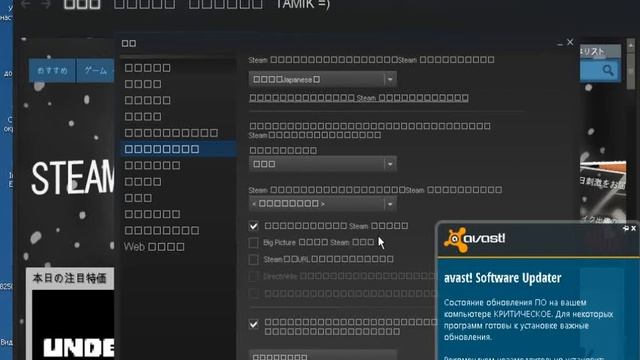The width and height of the screenshot is (640, 360).
Task: Click the underlined Steam link below the language dropdown
Action: click(359, 98)
